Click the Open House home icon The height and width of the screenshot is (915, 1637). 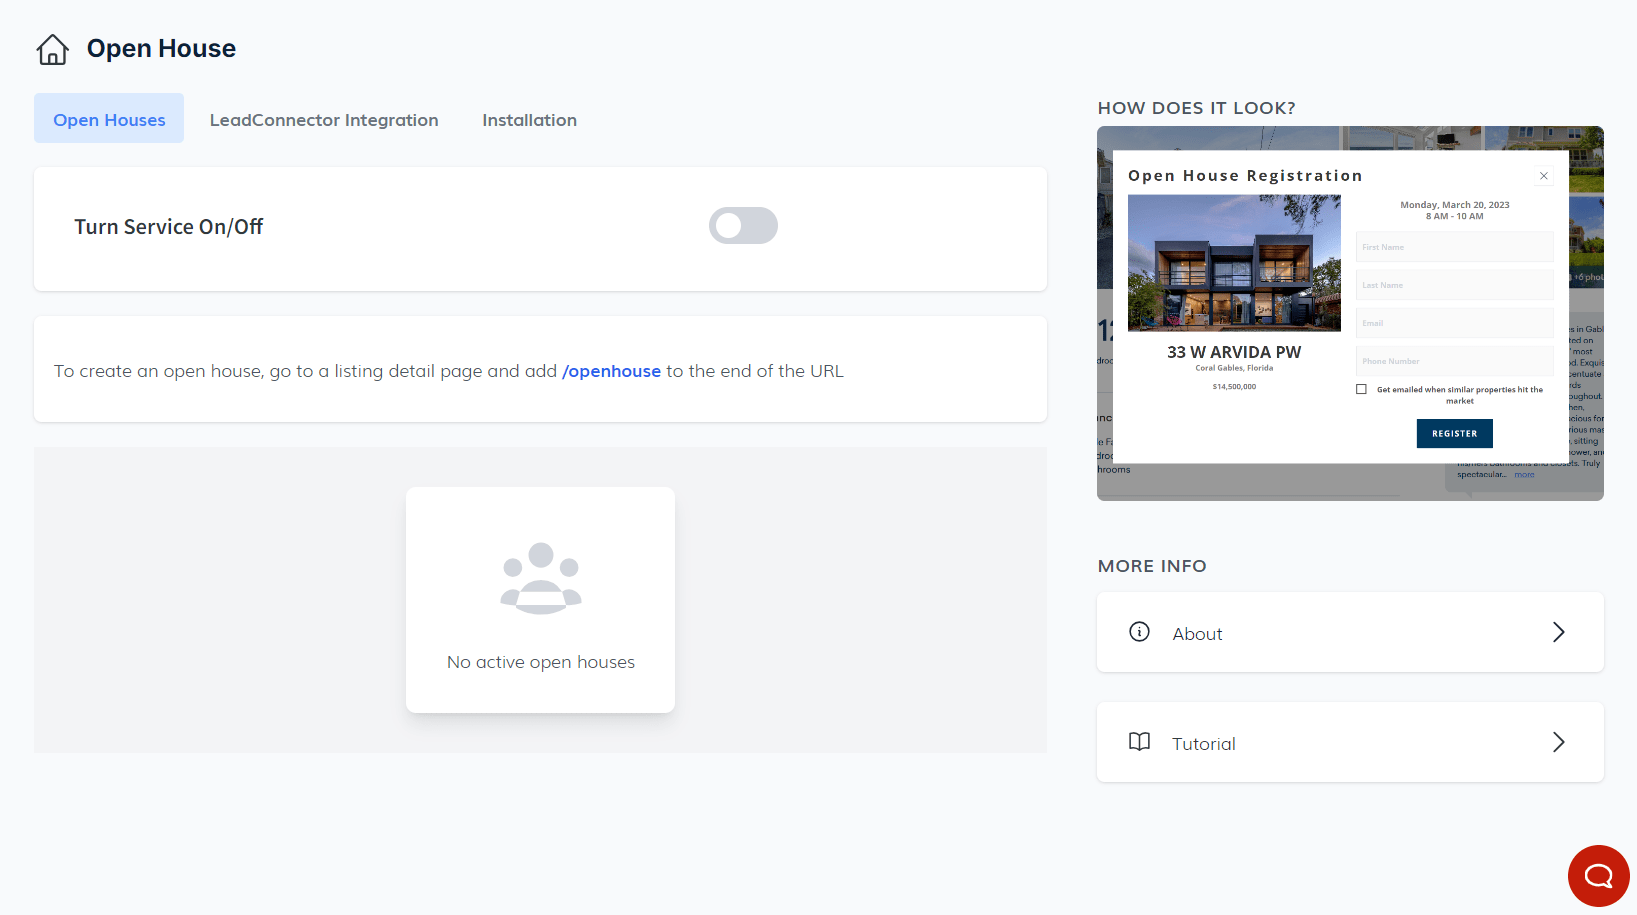[53, 49]
